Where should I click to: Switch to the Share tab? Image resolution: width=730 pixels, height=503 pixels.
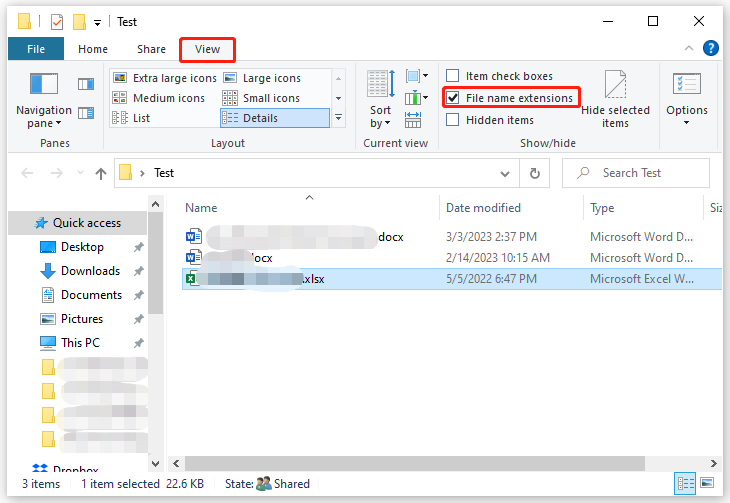click(151, 49)
